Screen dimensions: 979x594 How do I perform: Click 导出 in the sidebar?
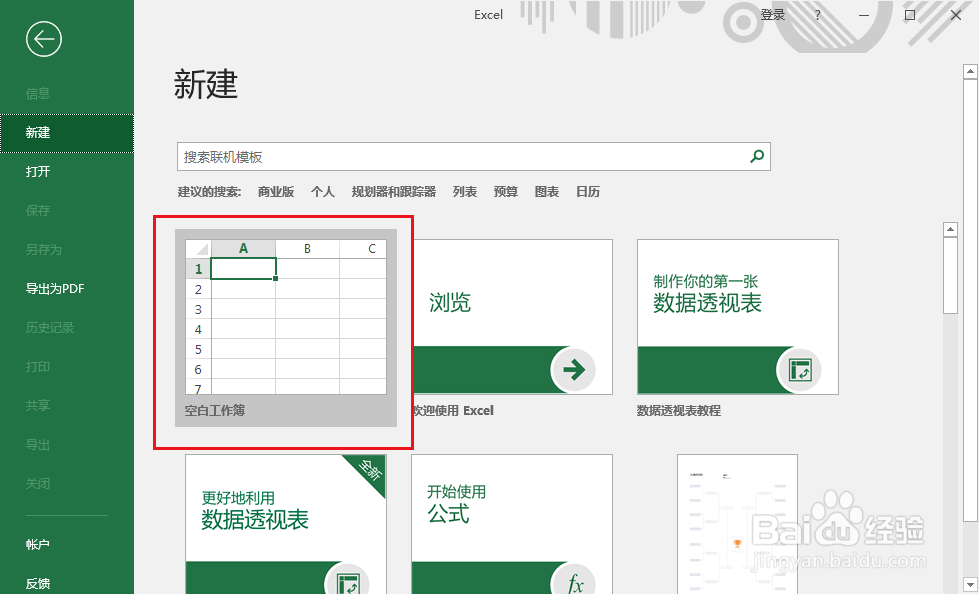click(x=37, y=445)
